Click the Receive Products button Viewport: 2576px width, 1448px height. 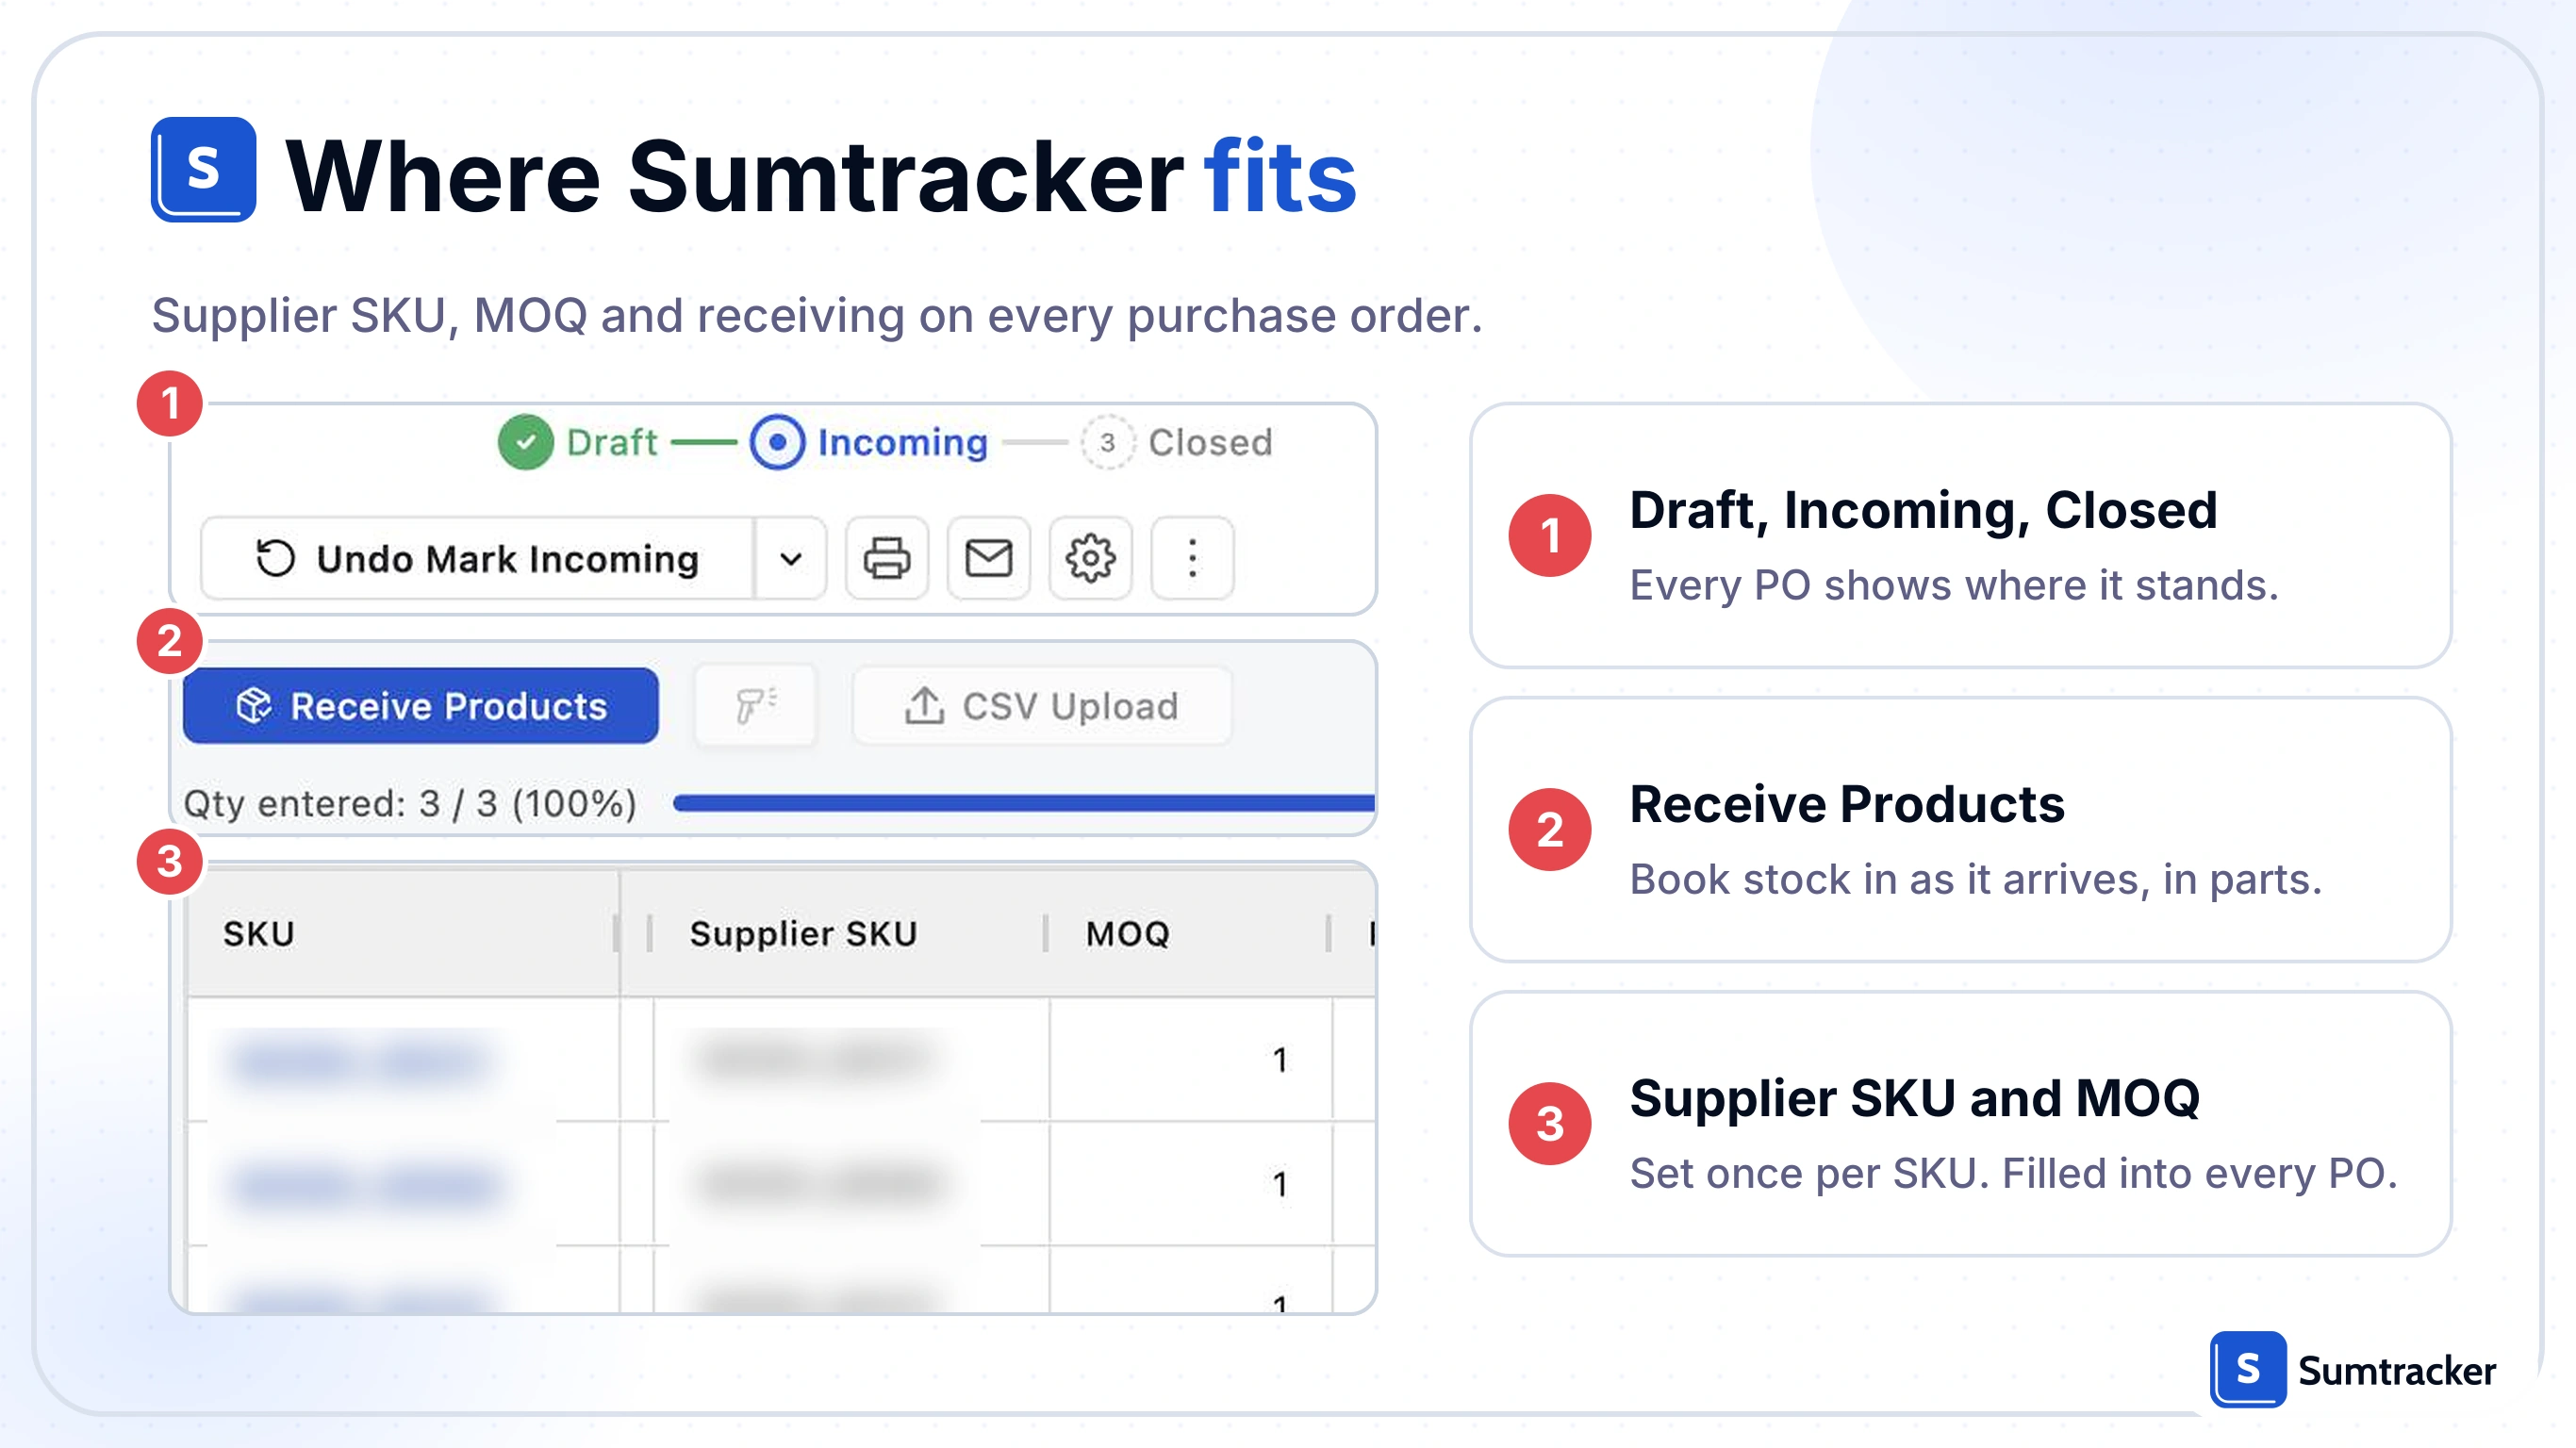[x=421, y=706]
